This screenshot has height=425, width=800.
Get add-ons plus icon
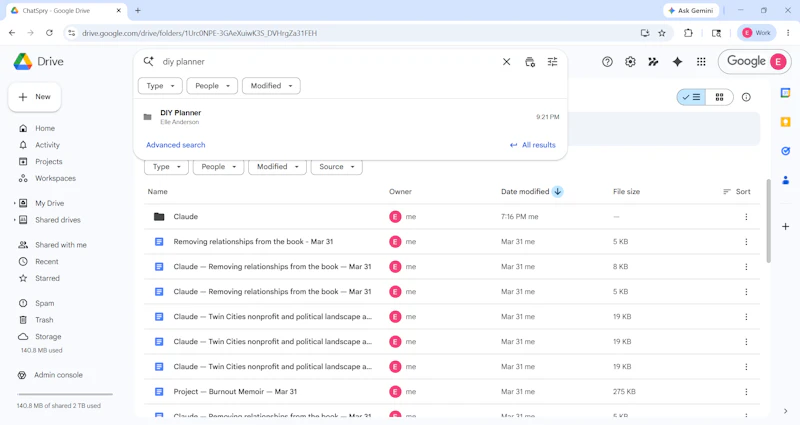pyautogui.click(x=785, y=226)
